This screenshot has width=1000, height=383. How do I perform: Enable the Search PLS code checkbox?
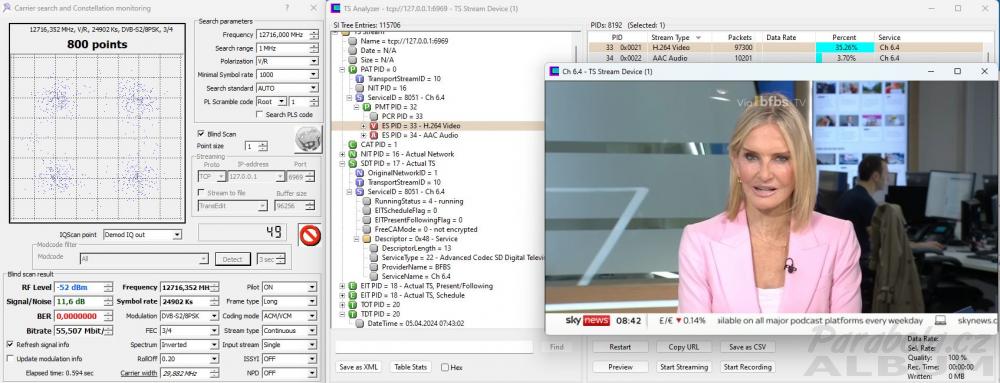pyautogui.click(x=259, y=115)
